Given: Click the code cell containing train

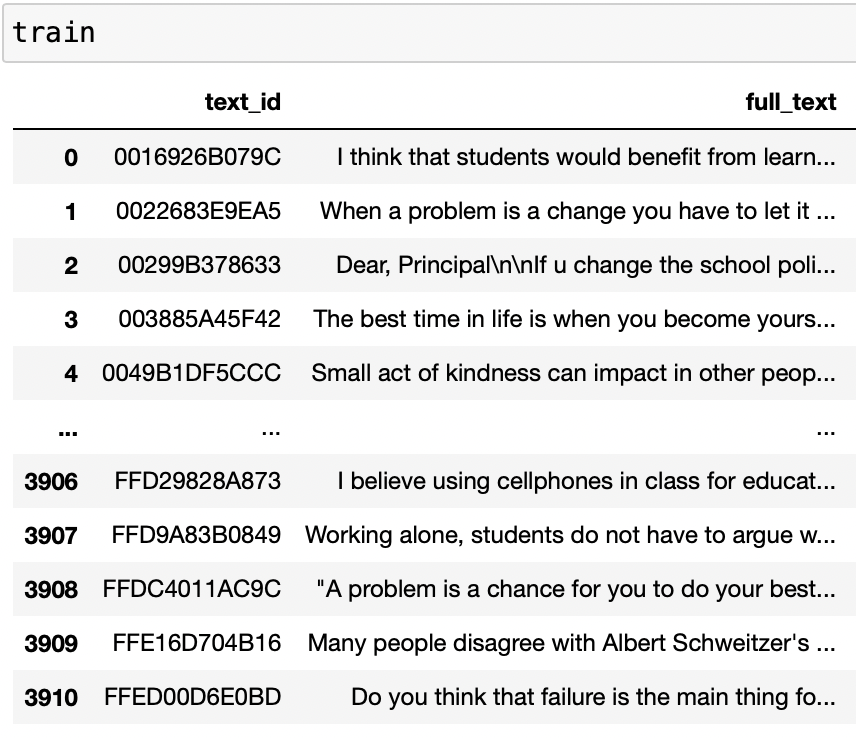Looking at the screenshot, I should (428, 33).
